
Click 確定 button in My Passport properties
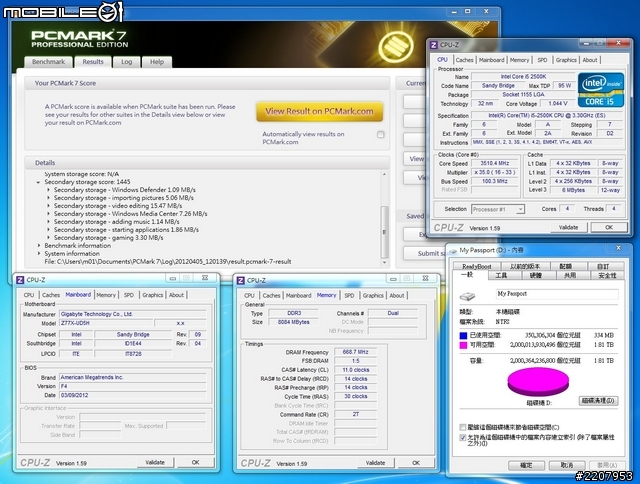527,465
